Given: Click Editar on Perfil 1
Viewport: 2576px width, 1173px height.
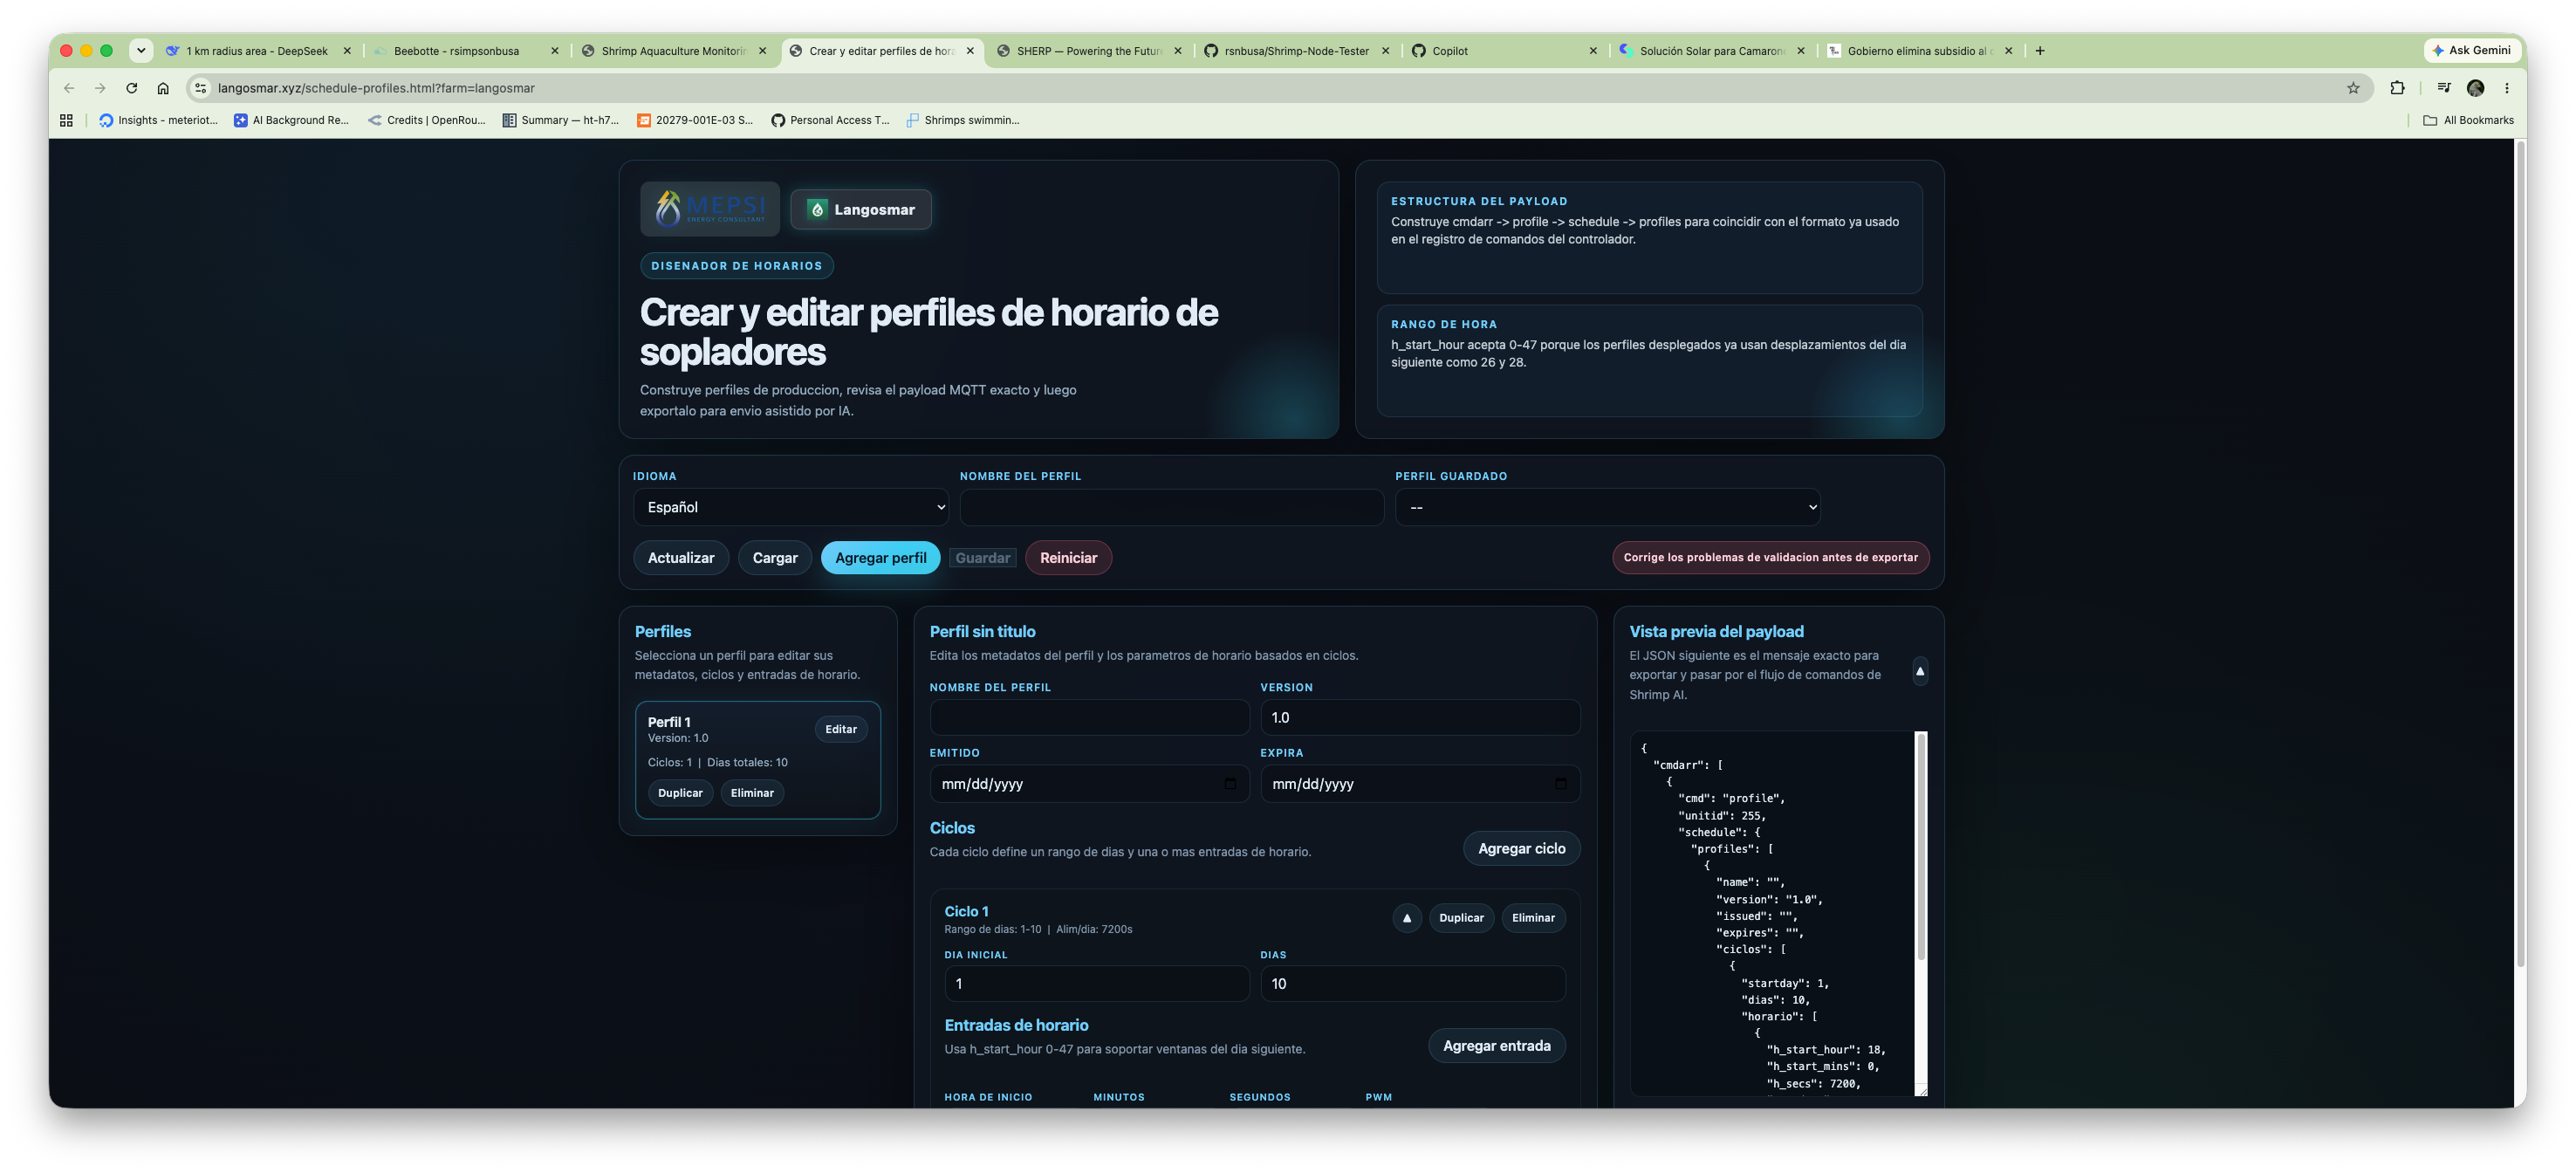Looking at the screenshot, I should click(841, 729).
